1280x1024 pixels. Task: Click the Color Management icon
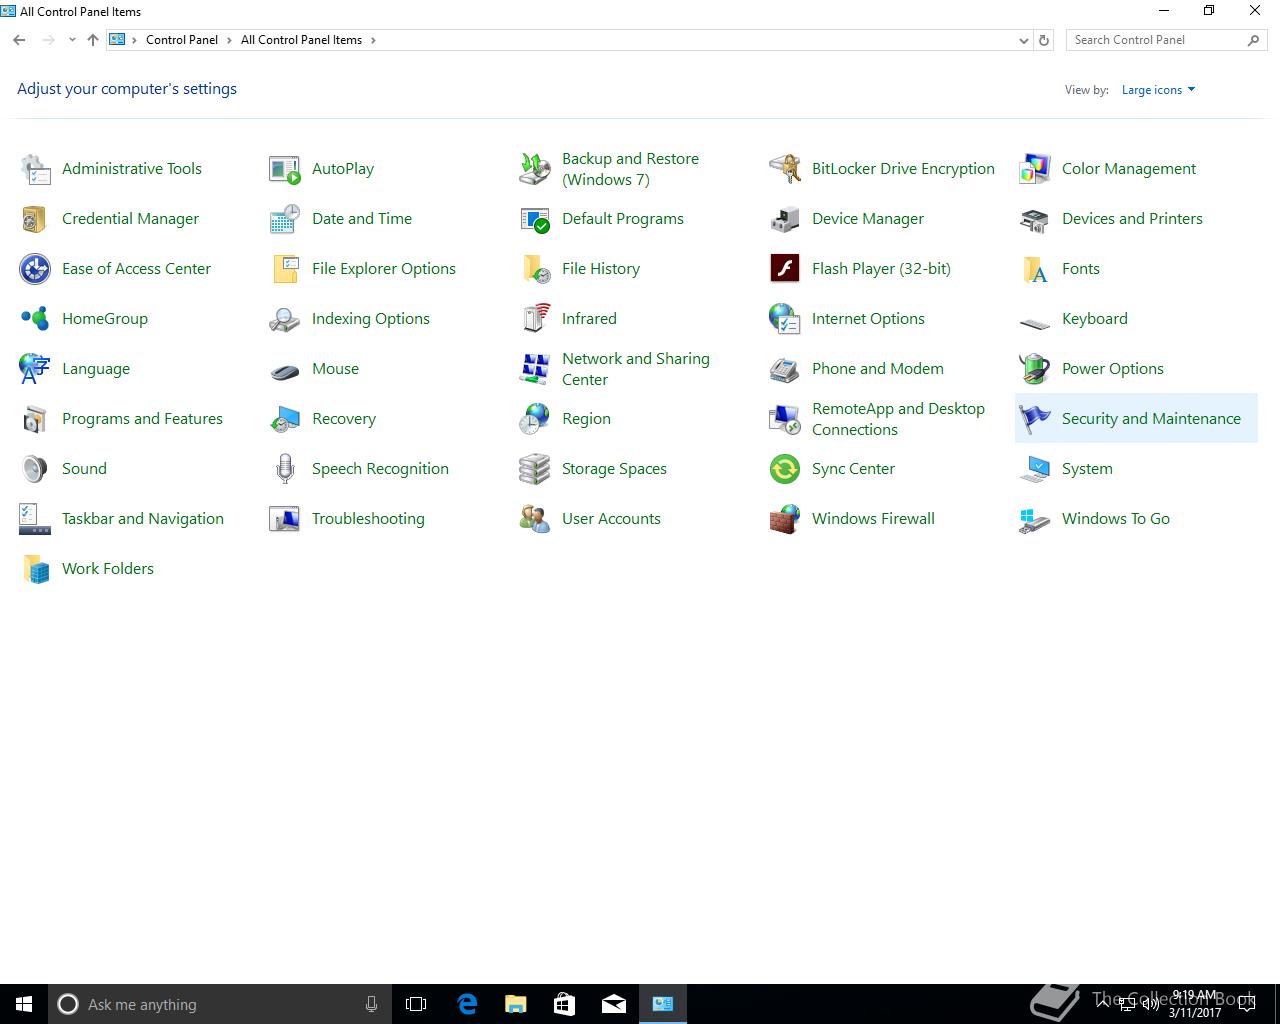click(x=1035, y=169)
